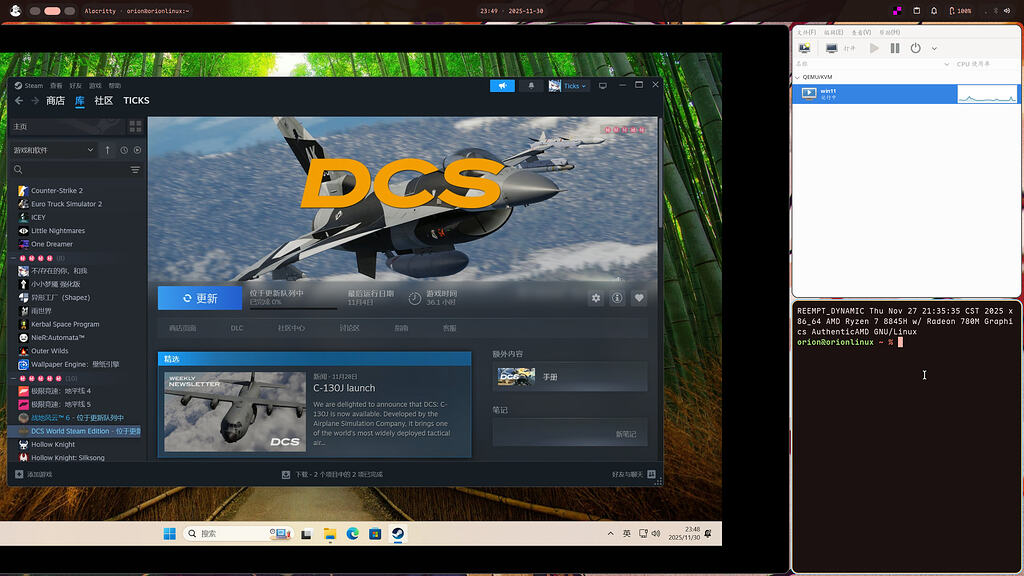This screenshot has height=576, width=1024.
Task: Select the win11 virtual machine row
Action: (x=905, y=94)
